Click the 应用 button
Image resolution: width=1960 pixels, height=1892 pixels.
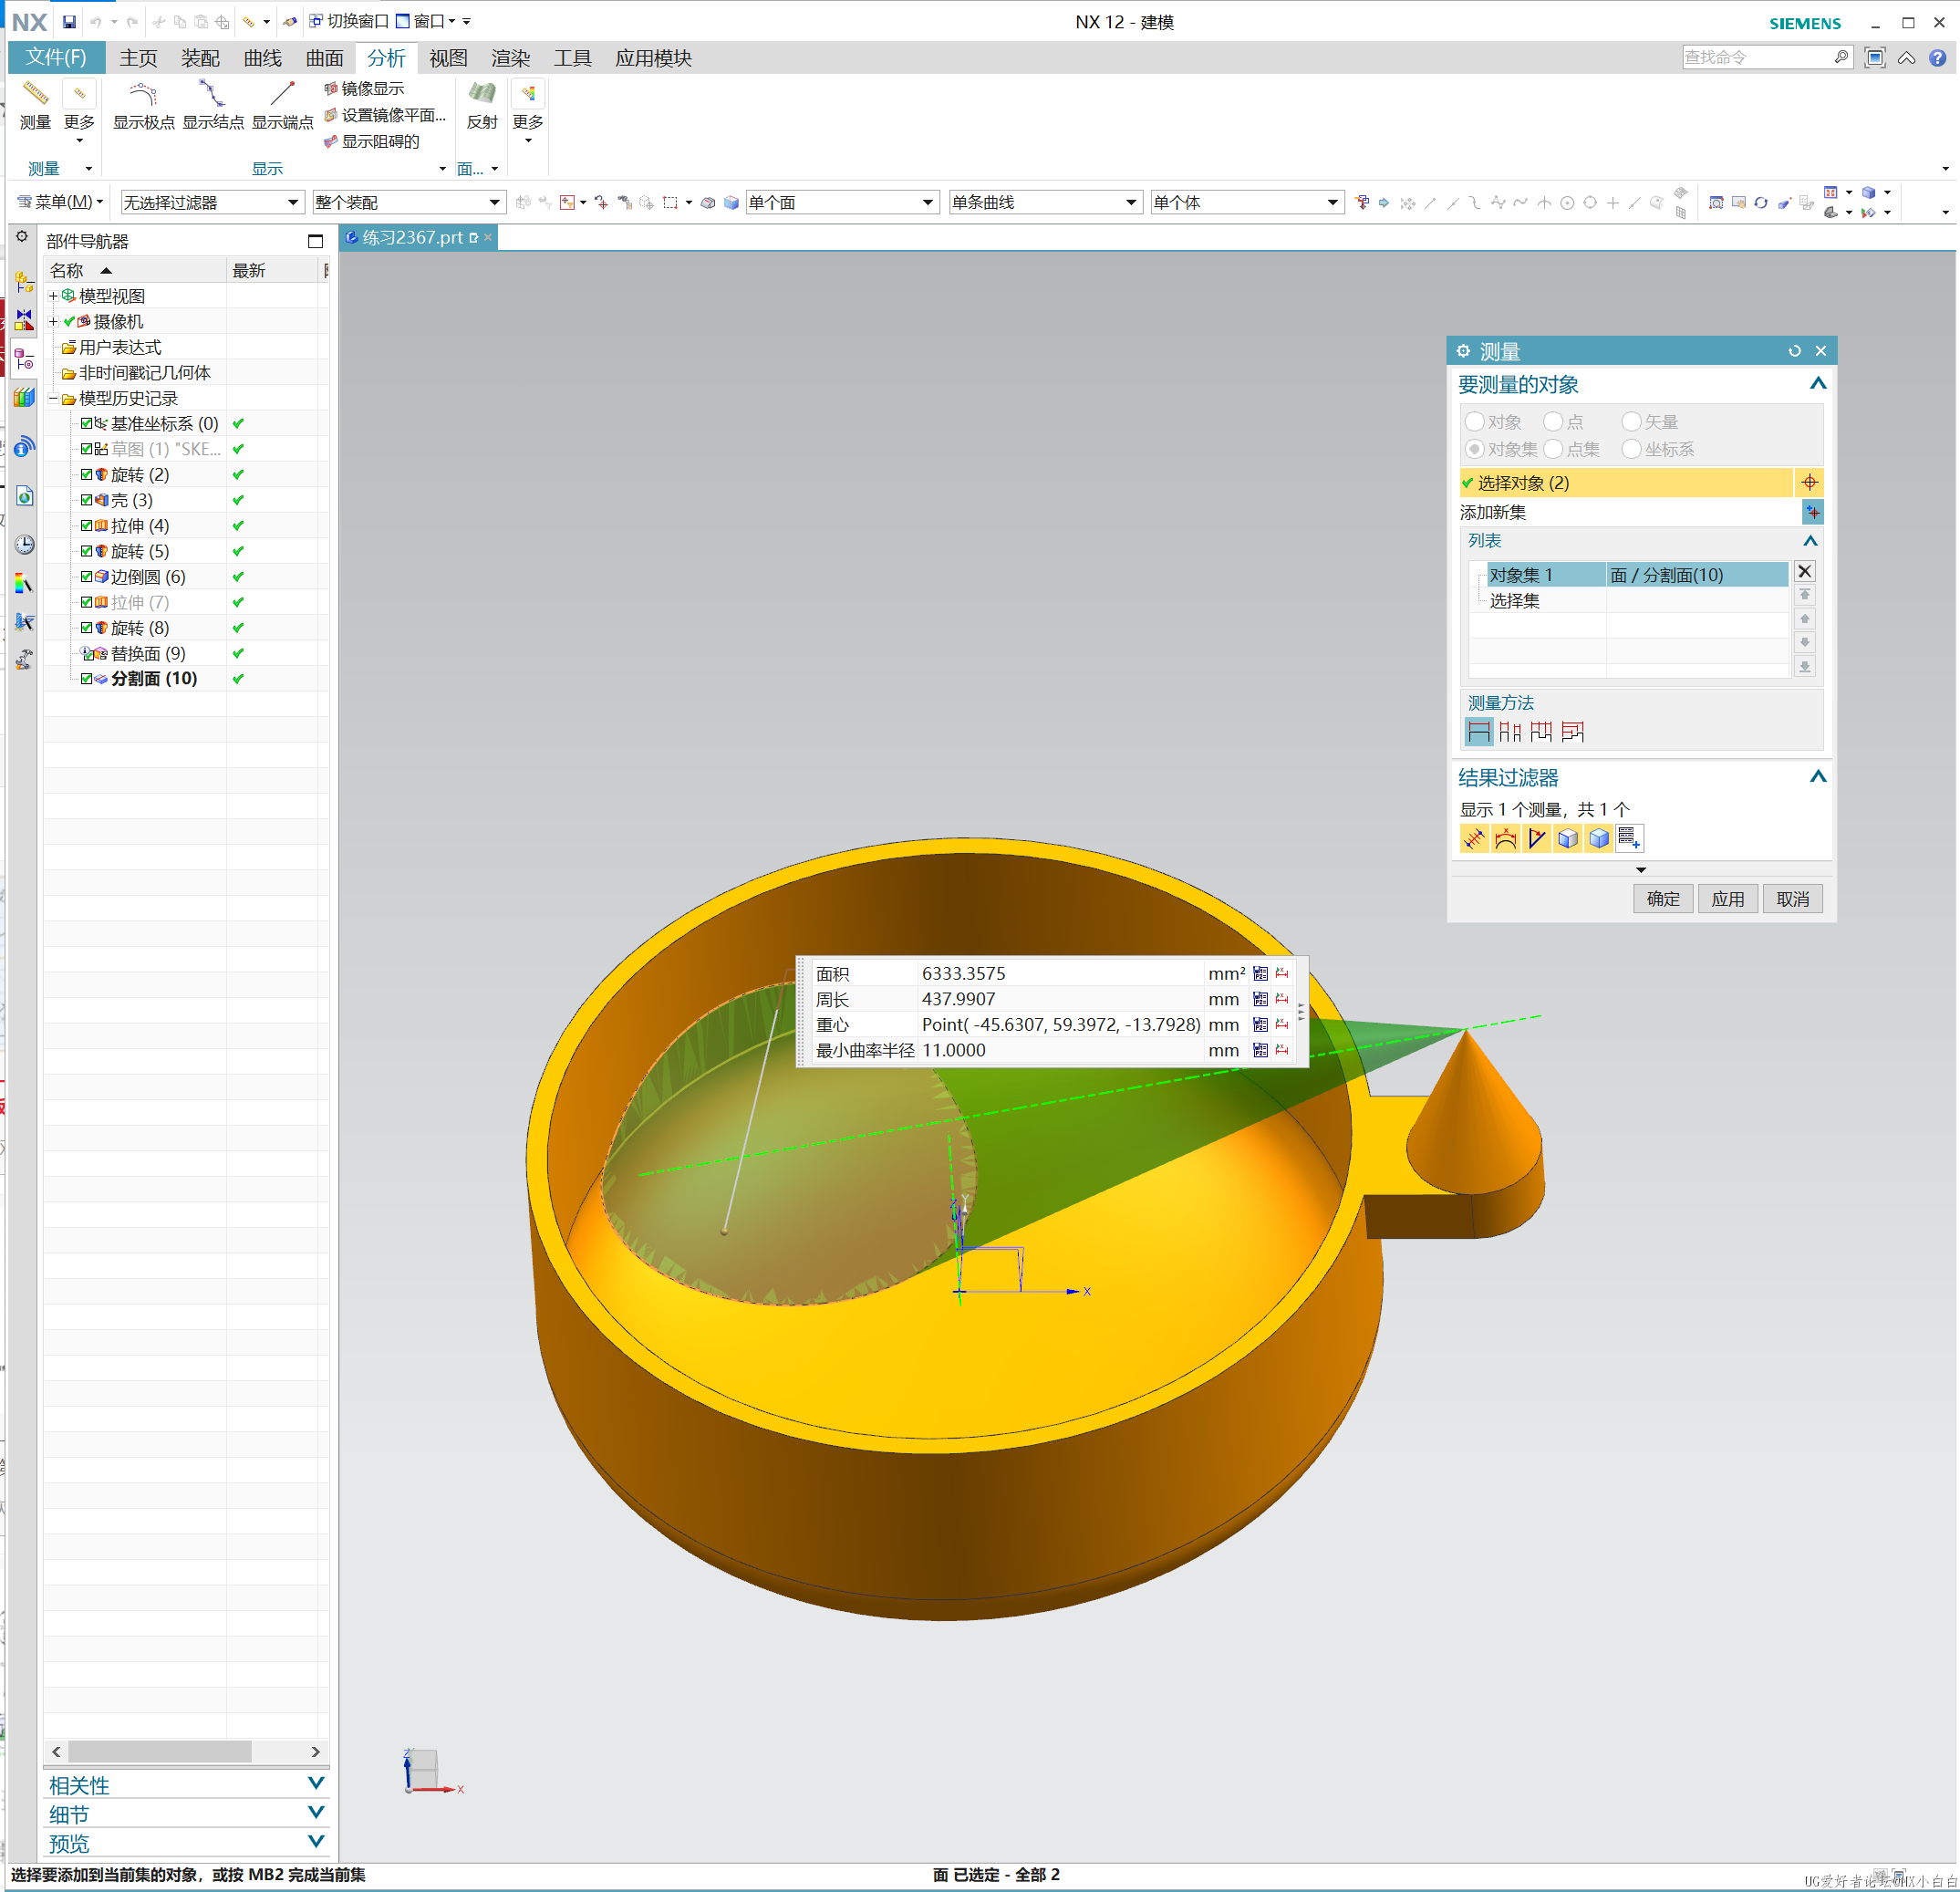(x=1727, y=899)
